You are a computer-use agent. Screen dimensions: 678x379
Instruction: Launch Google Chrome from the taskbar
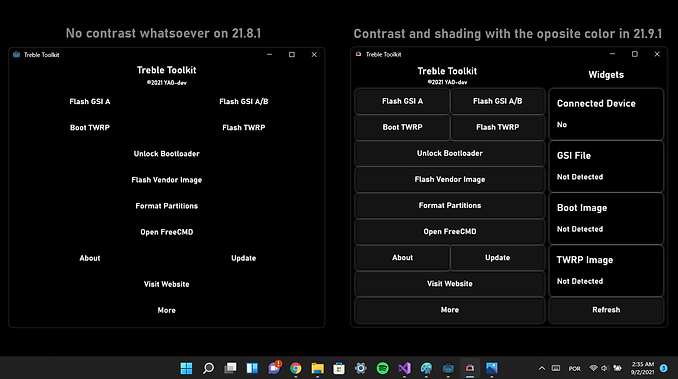296,368
